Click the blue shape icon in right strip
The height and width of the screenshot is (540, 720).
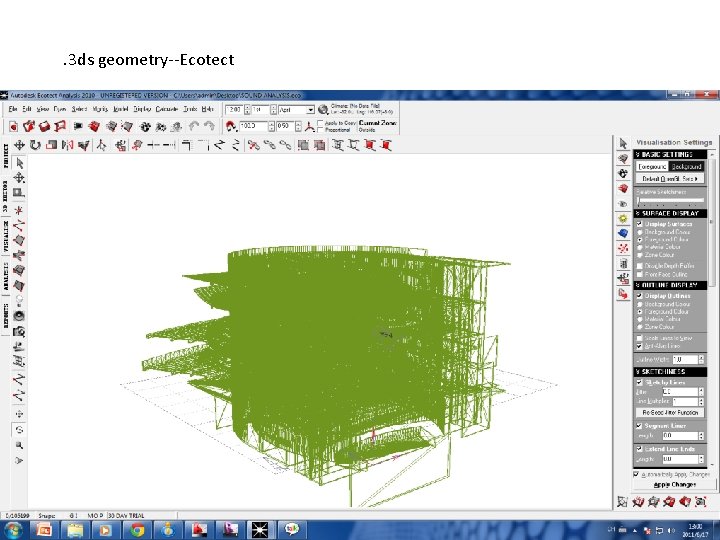coord(623,233)
